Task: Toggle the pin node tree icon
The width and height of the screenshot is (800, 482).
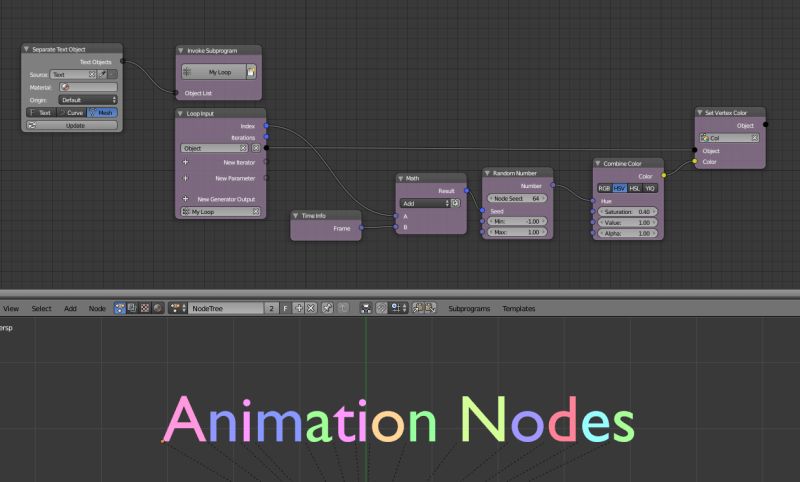Action: [328, 308]
